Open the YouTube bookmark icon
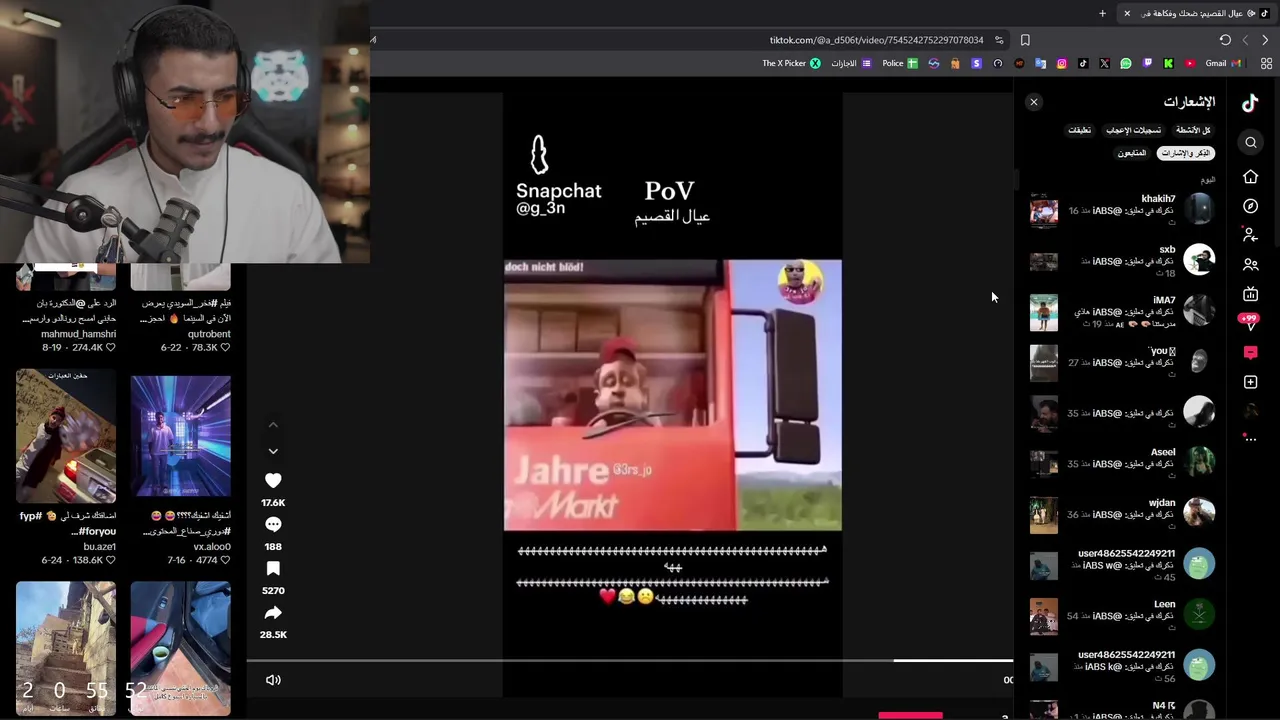The height and width of the screenshot is (720, 1280). pyautogui.click(x=1190, y=63)
